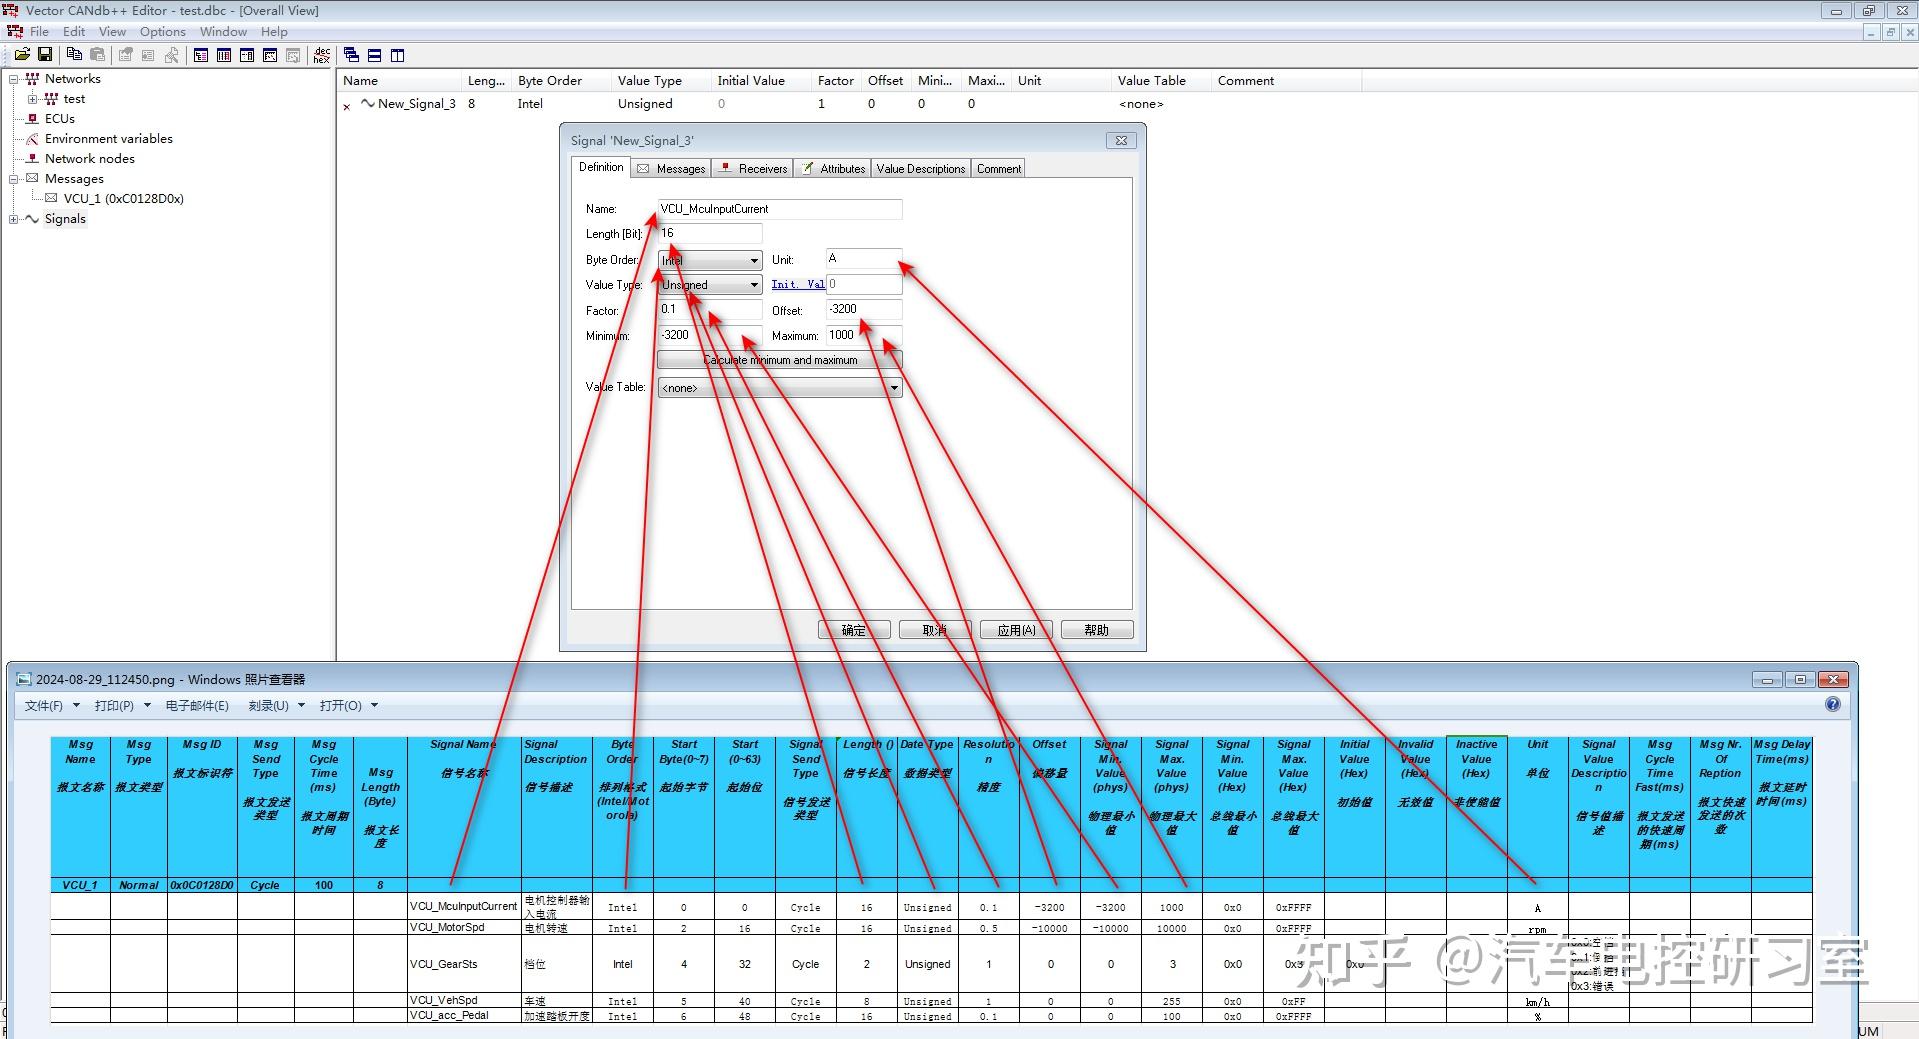
Task: Collapse the Messages tree node
Action: click(x=14, y=179)
